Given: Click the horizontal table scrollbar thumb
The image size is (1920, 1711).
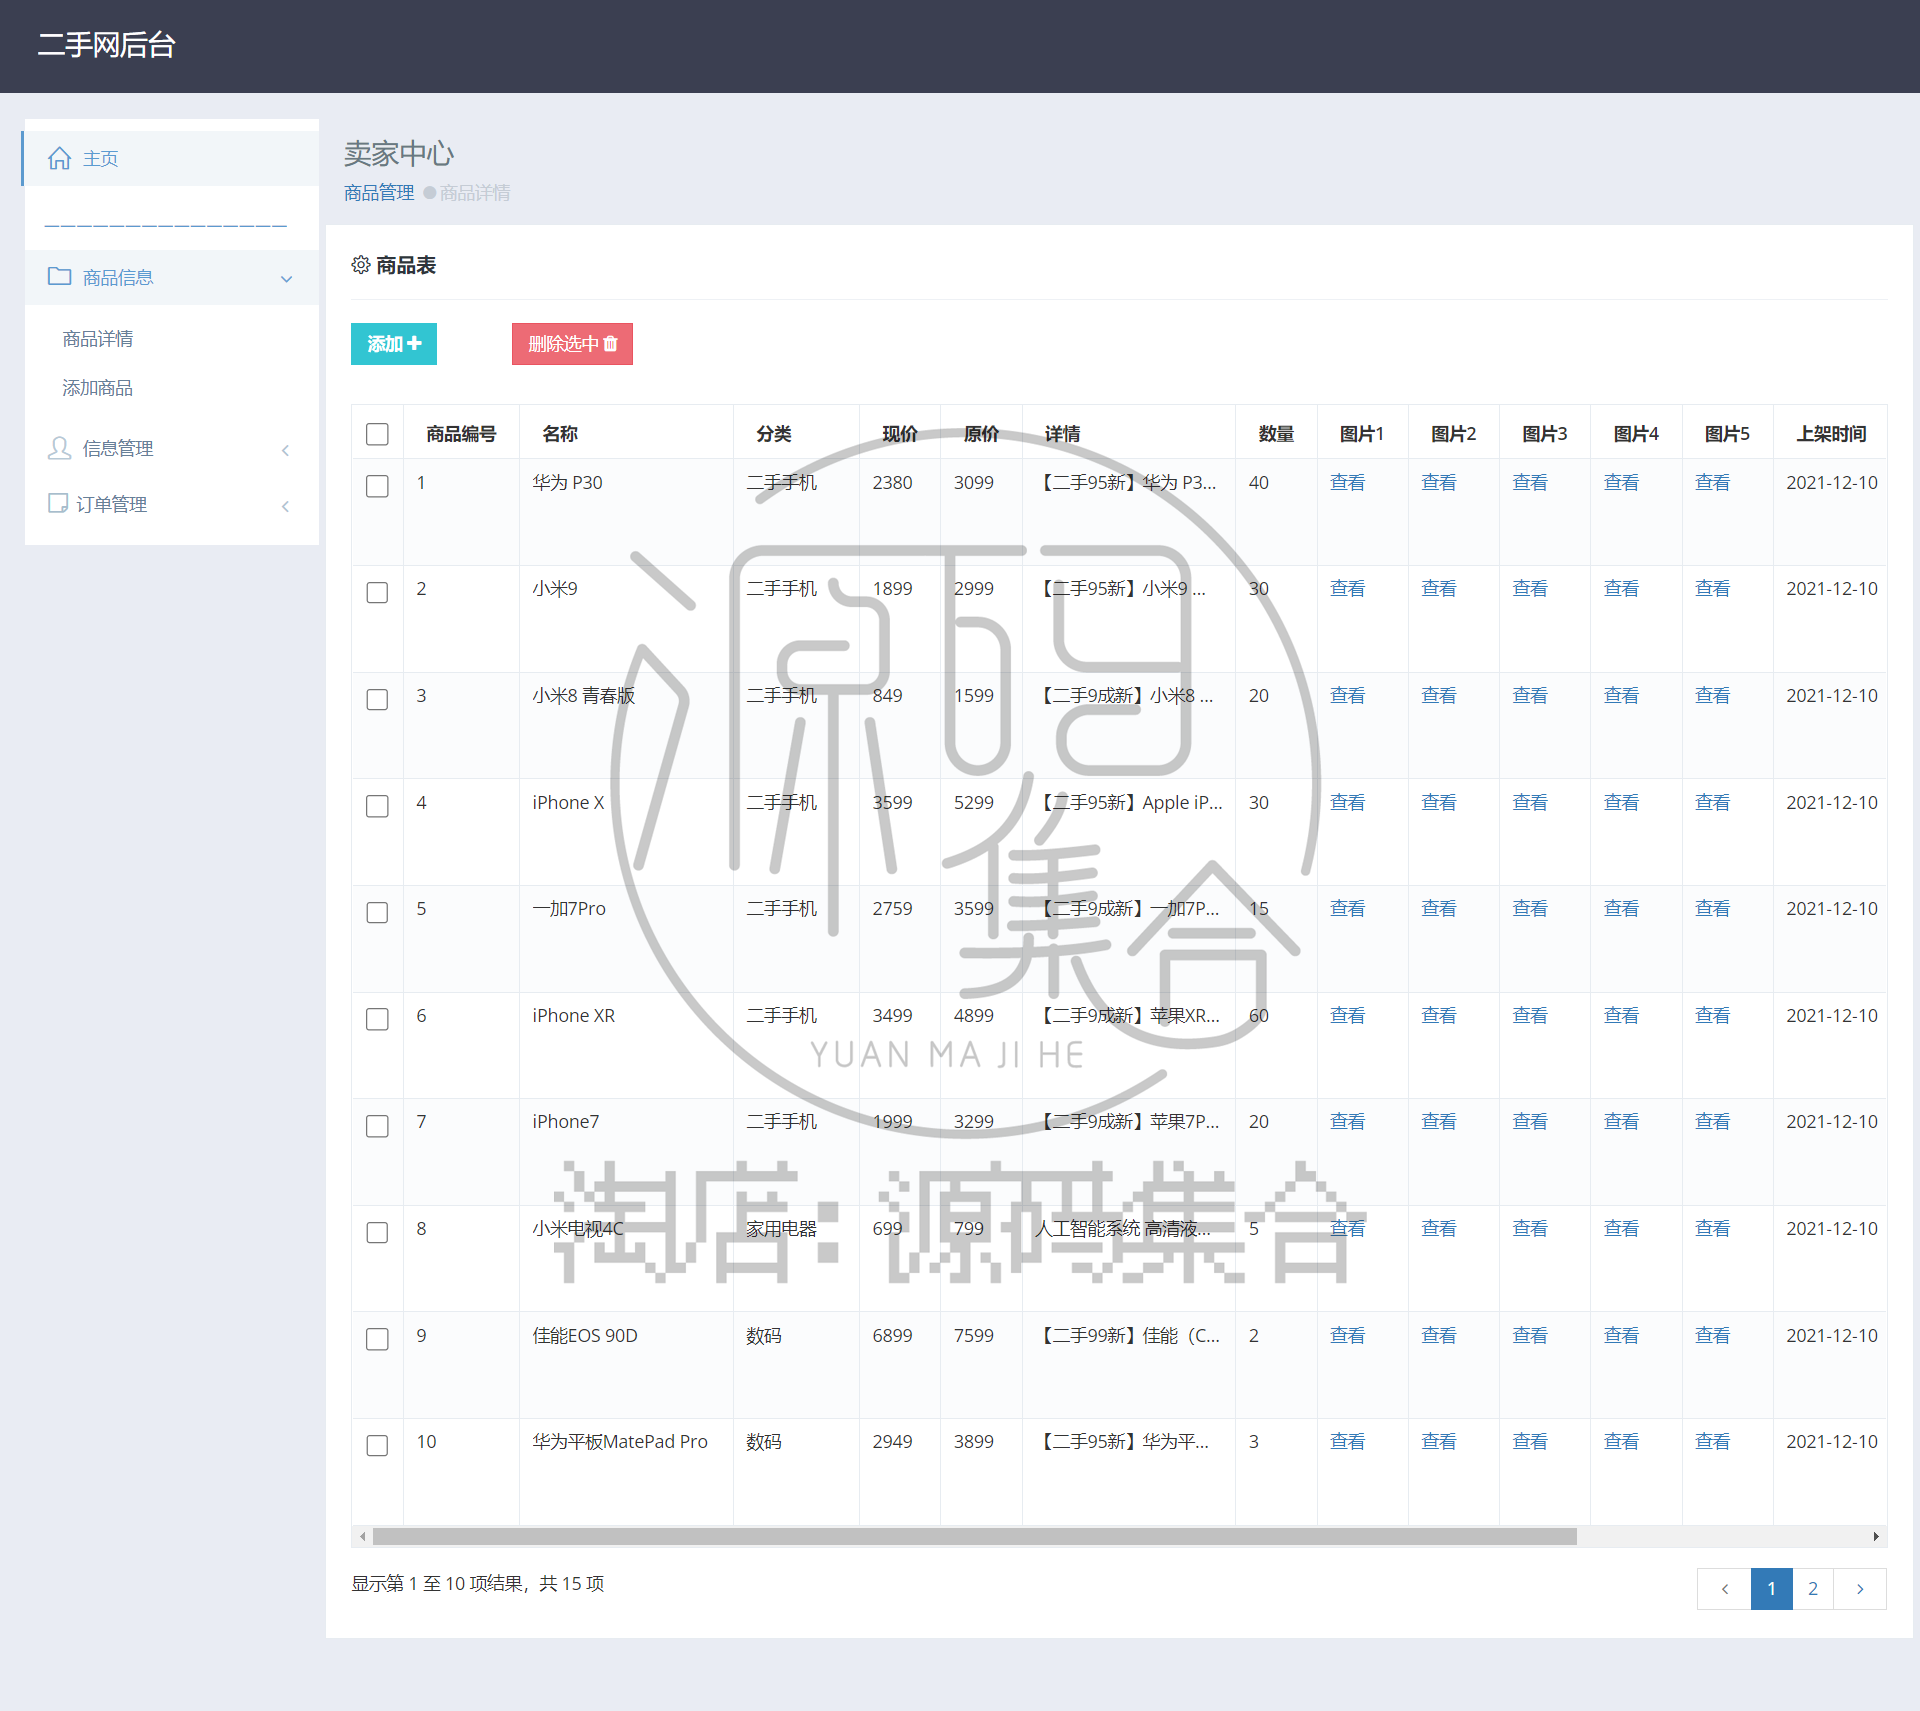Looking at the screenshot, I should [x=975, y=1536].
